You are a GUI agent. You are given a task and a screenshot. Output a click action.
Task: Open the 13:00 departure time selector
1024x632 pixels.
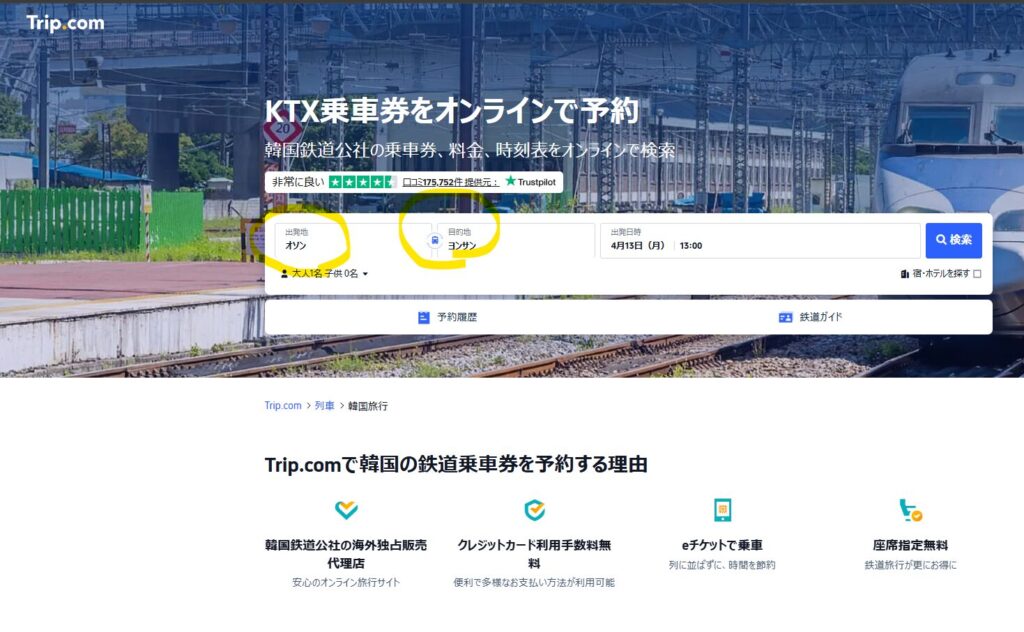[x=691, y=245]
